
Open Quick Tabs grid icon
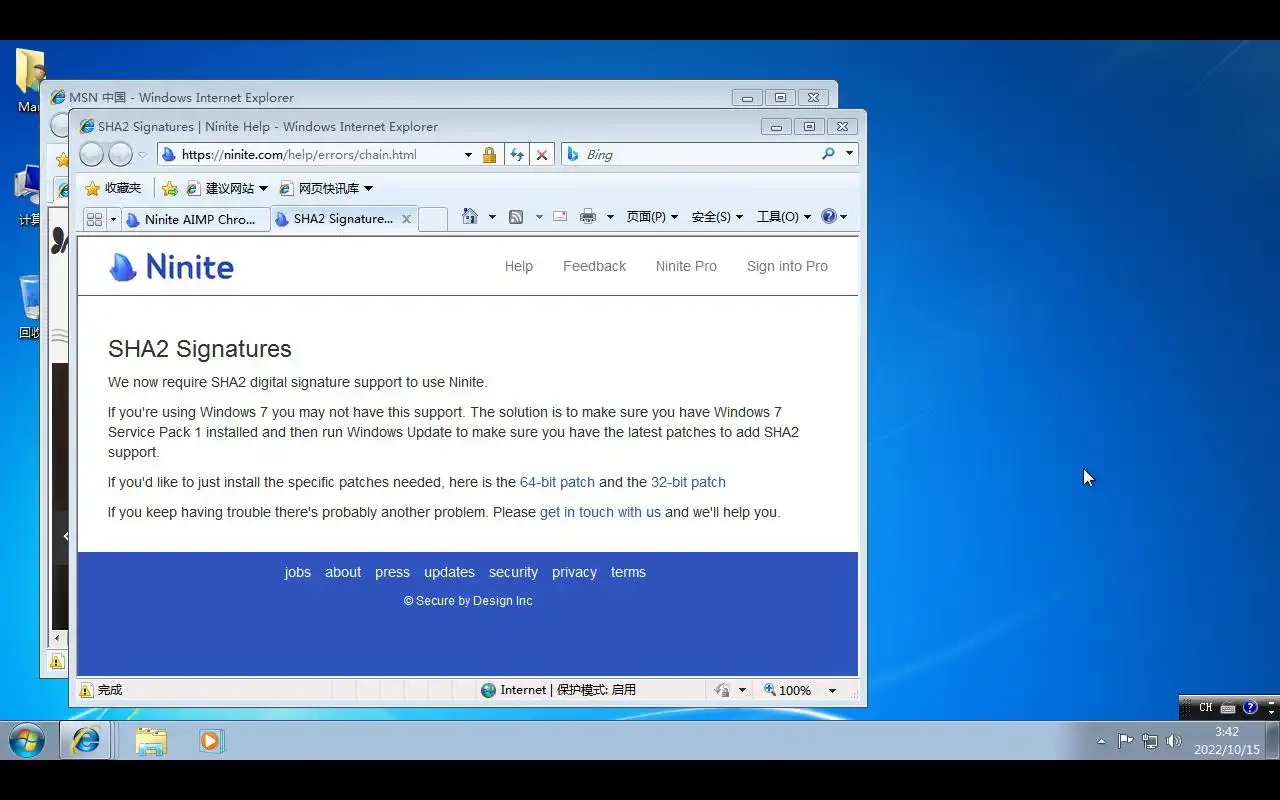(x=95, y=219)
